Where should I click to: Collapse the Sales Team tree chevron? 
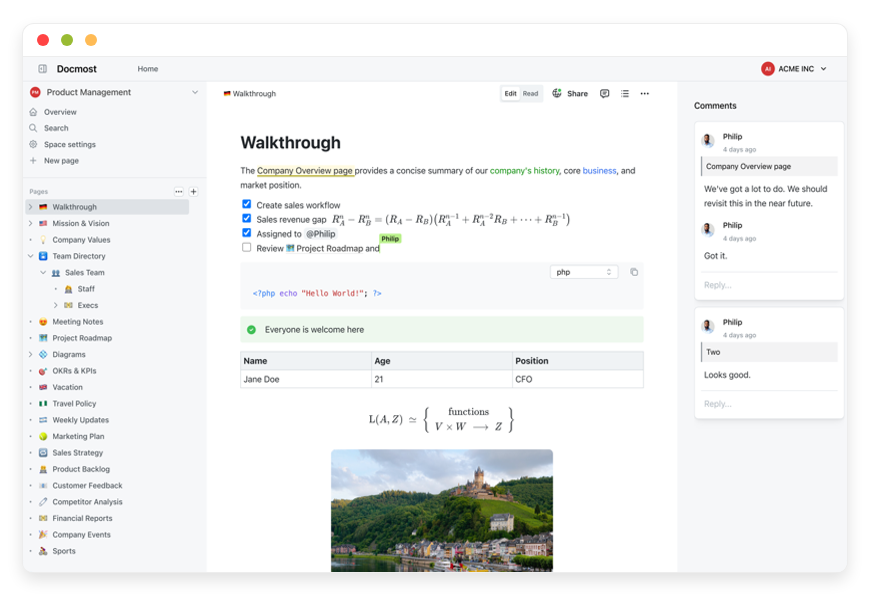(43, 273)
